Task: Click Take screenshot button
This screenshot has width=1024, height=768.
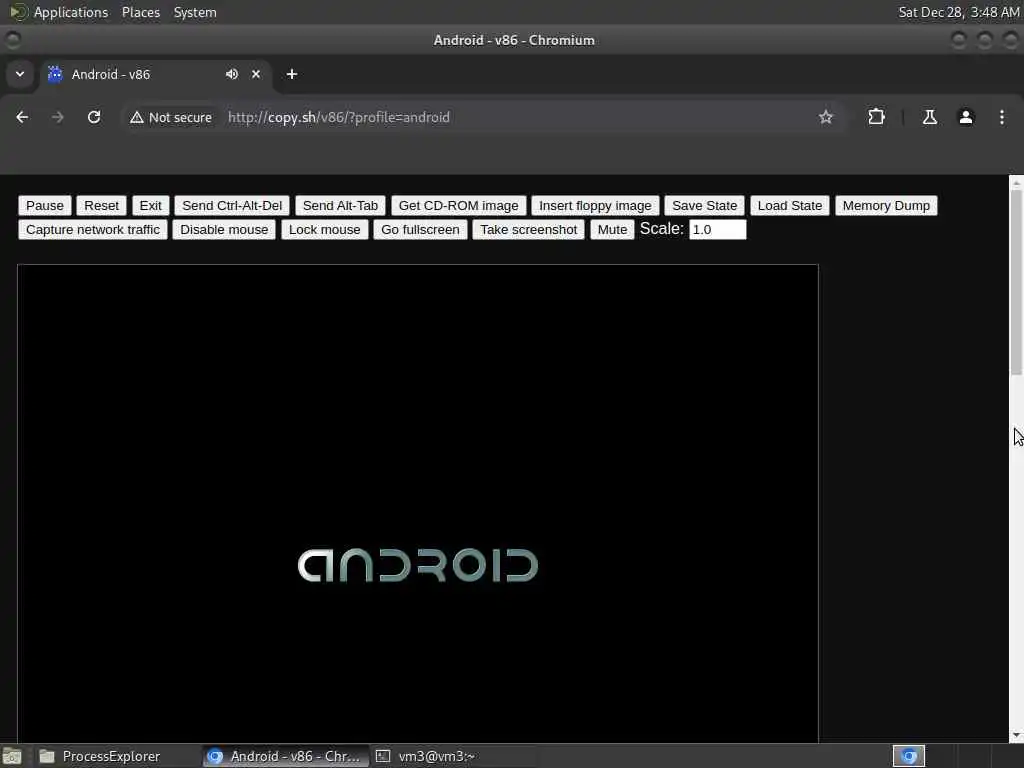Action: tap(528, 230)
